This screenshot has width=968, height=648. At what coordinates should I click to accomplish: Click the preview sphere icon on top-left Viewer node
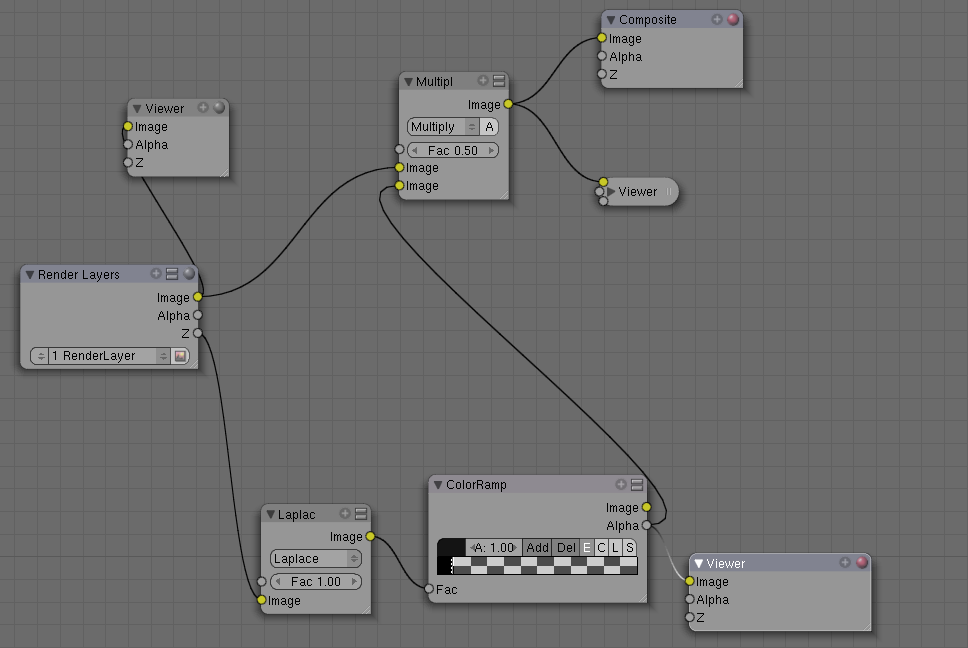pyautogui.click(x=219, y=107)
